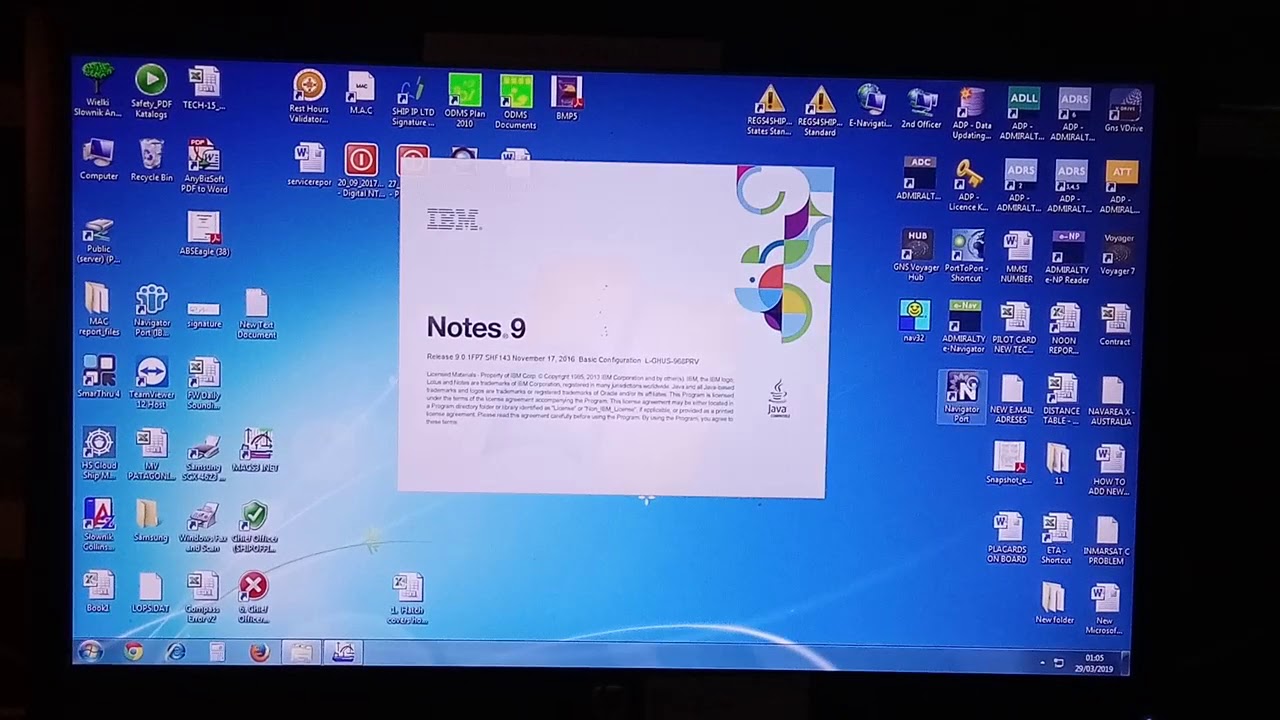This screenshot has width=1280, height=720.
Task: Open SHIP IP LTD Signature file
Action: coord(413,100)
